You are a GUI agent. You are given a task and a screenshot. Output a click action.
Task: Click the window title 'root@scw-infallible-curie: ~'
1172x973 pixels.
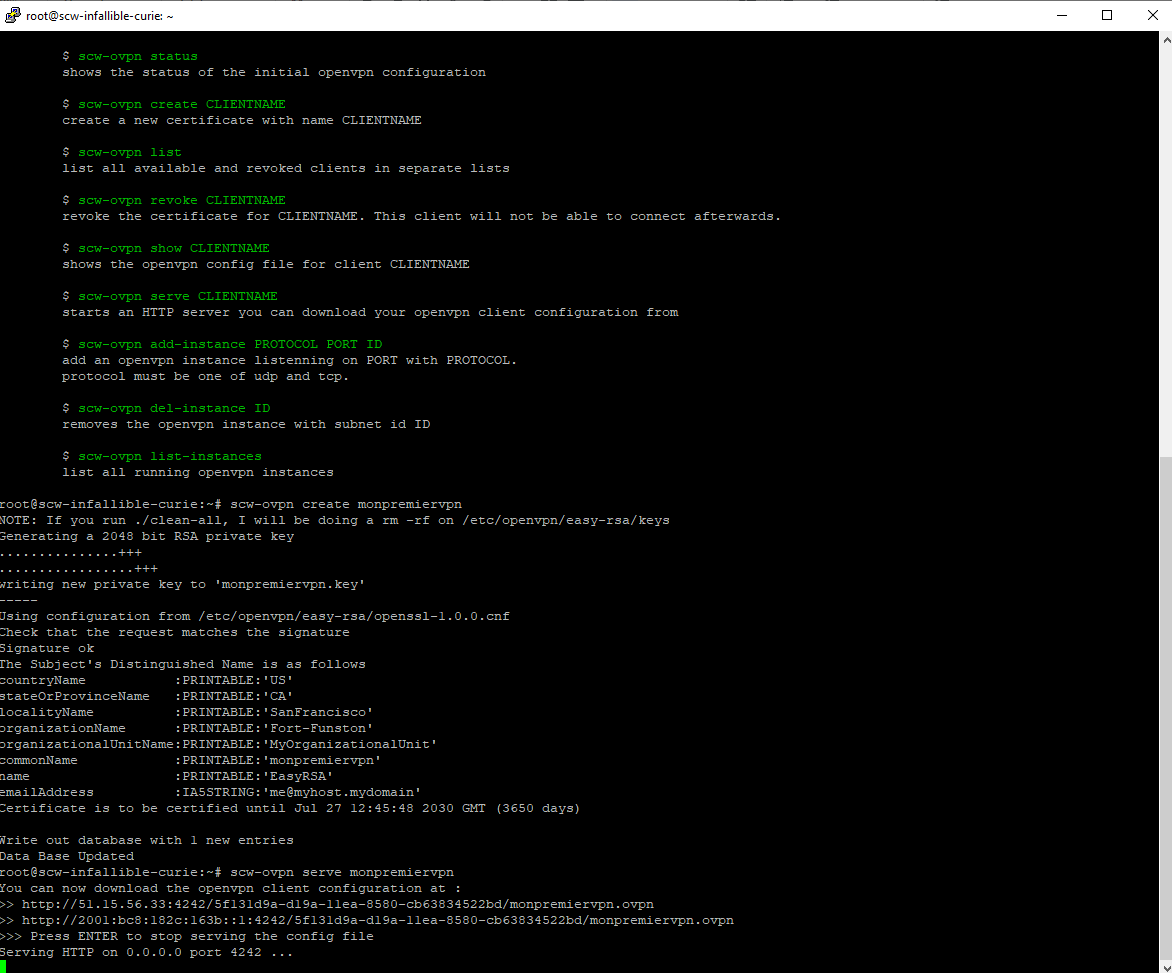[x=99, y=16]
